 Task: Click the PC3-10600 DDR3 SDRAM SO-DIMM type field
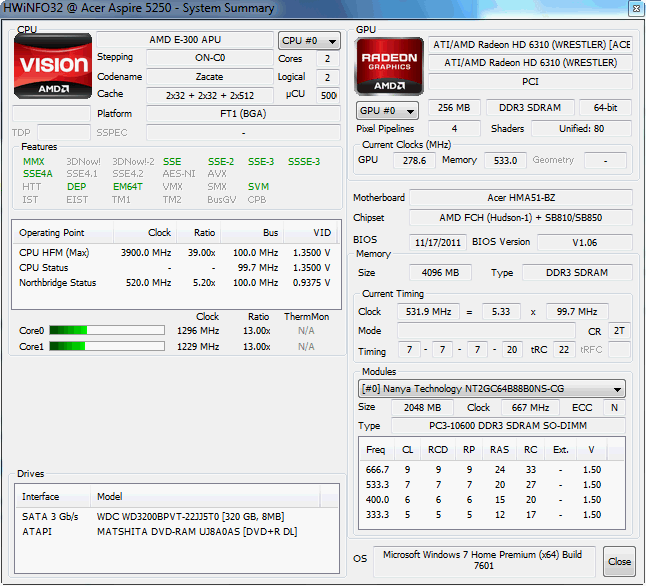pyautogui.click(x=508, y=426)
